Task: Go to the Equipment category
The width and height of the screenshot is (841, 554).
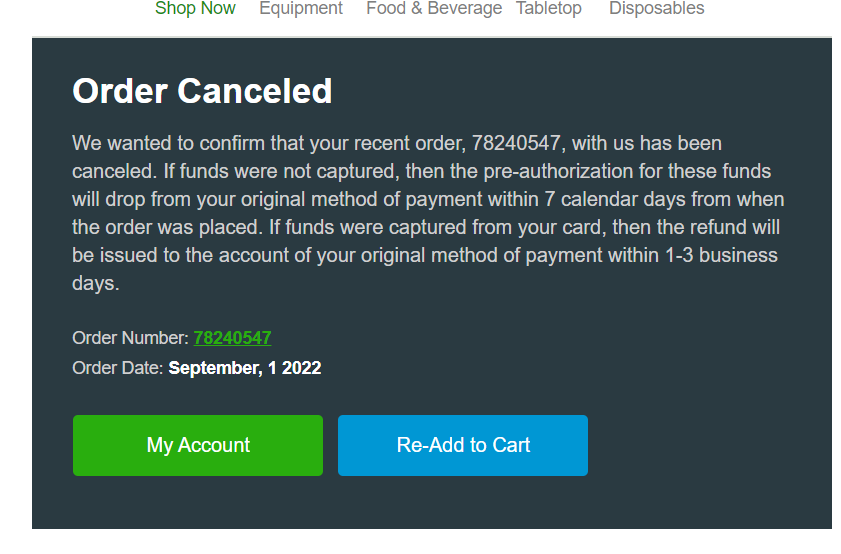Action: (301, 9)
